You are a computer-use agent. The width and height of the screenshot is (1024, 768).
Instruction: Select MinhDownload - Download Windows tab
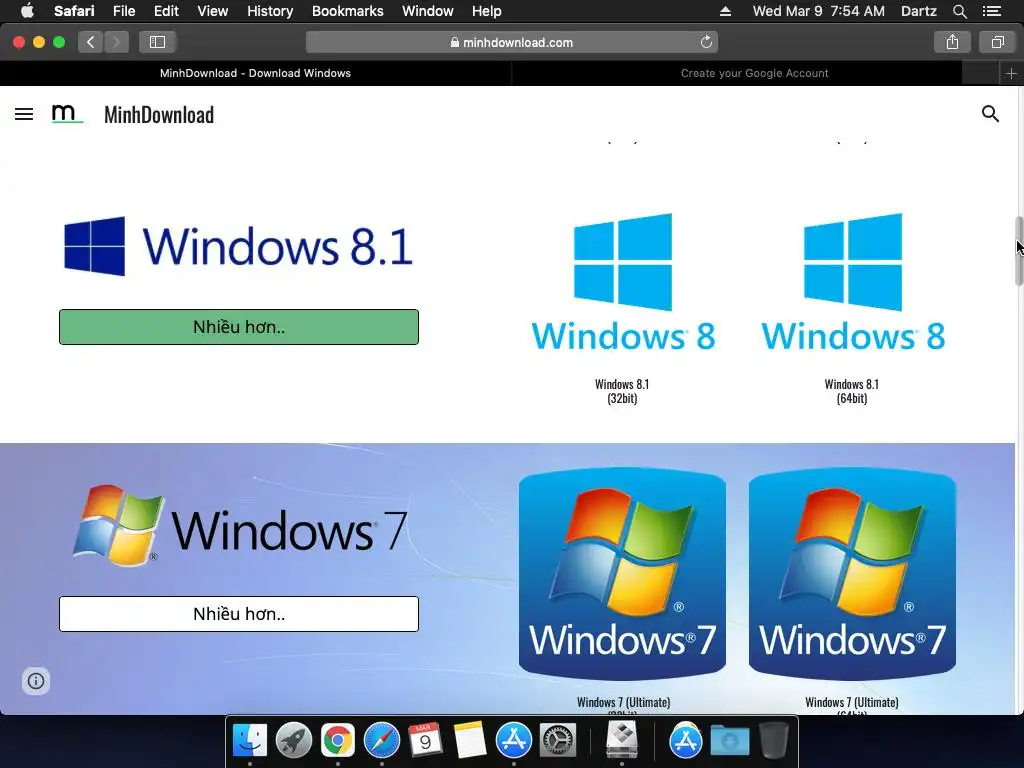click(x=255, y=74)
